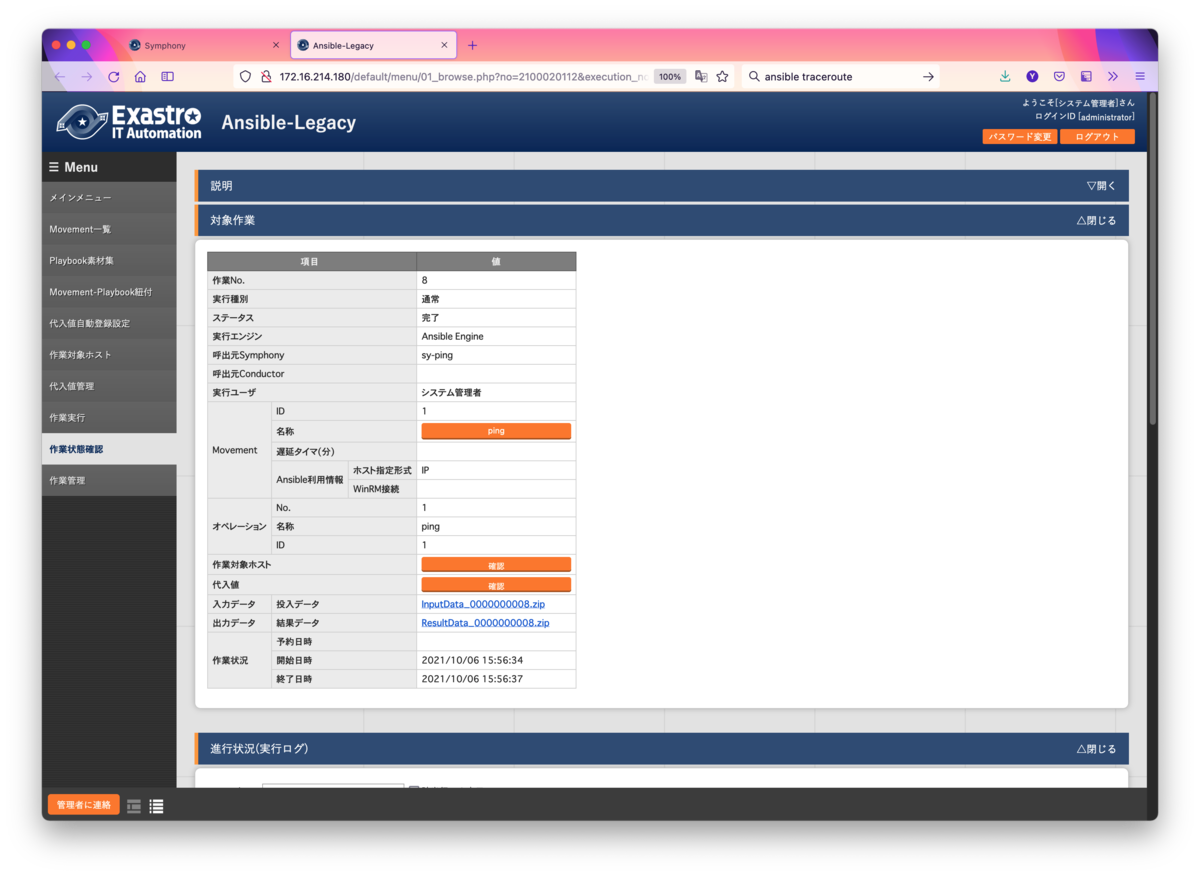Reload the current page
This screenshot has width=1200, height=876.
(x=114, y=77)
